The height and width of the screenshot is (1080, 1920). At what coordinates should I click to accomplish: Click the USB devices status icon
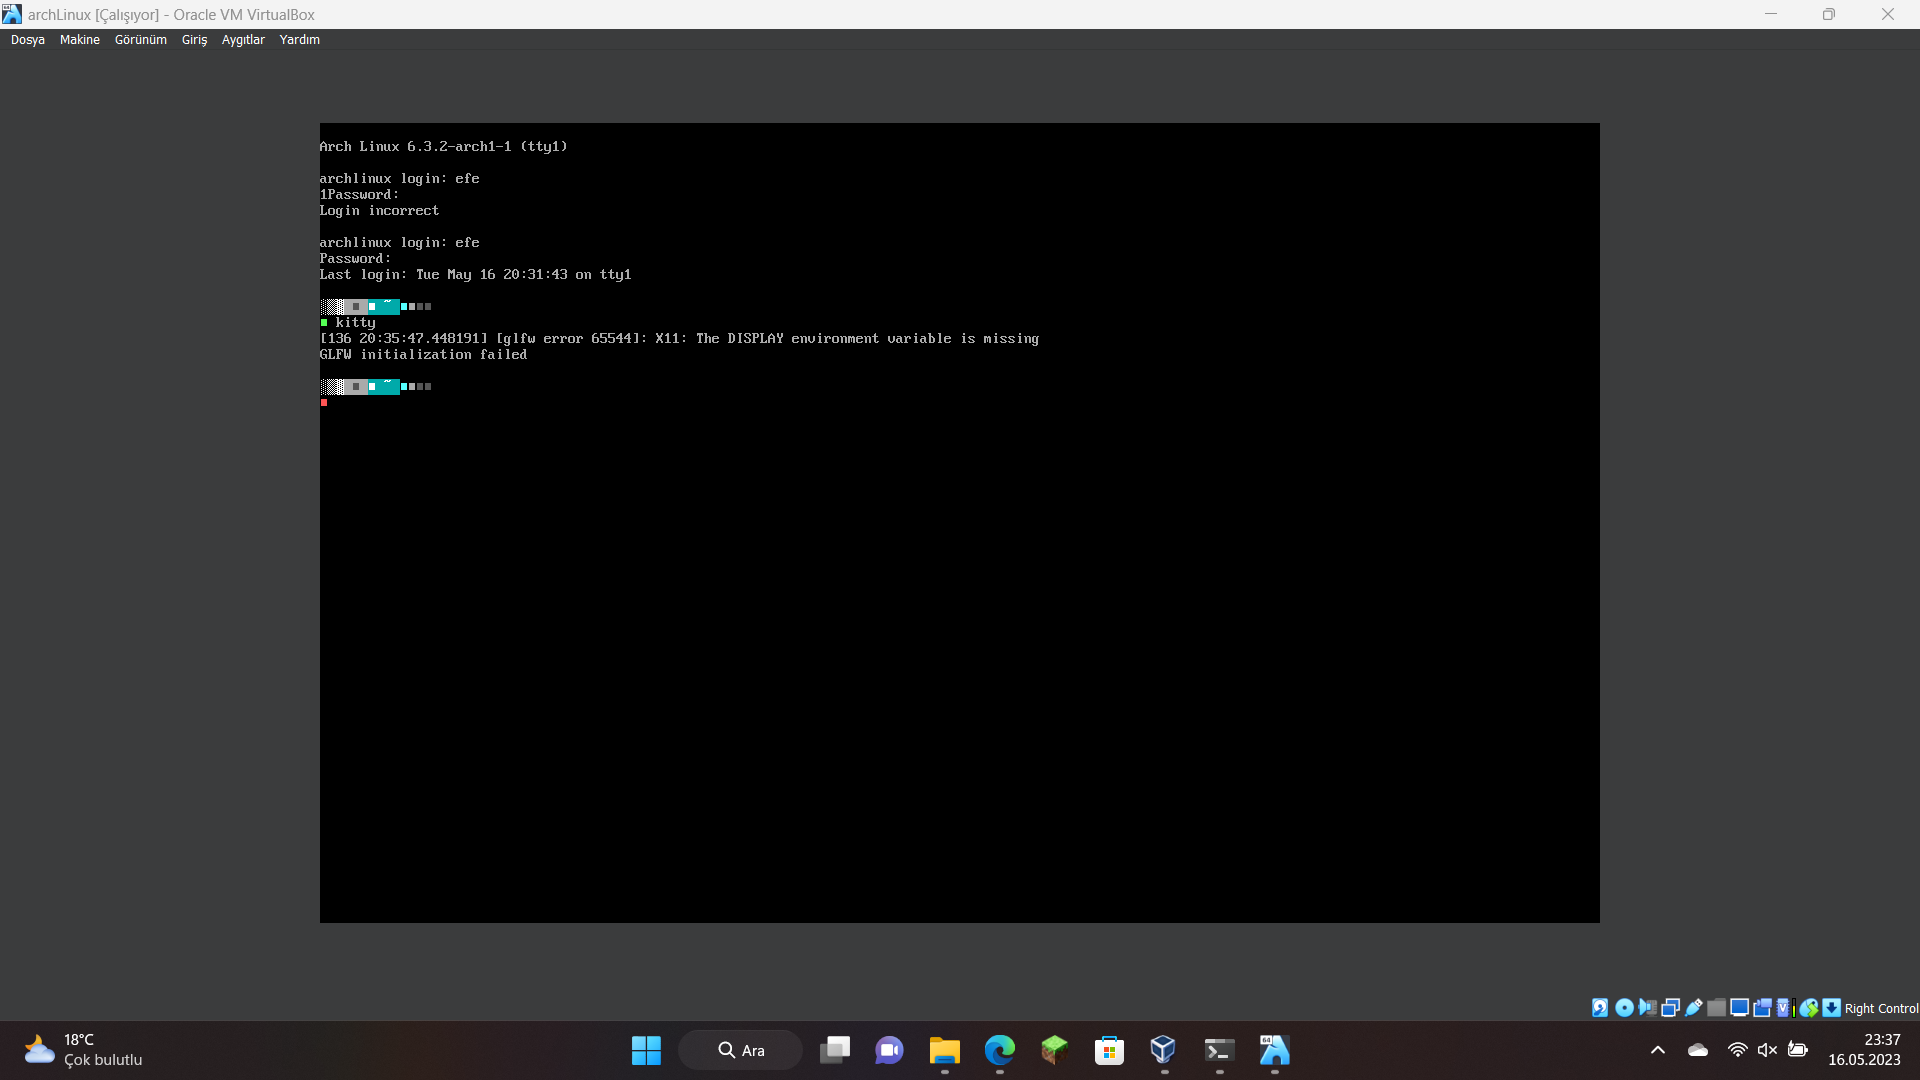point(1693,1008)
